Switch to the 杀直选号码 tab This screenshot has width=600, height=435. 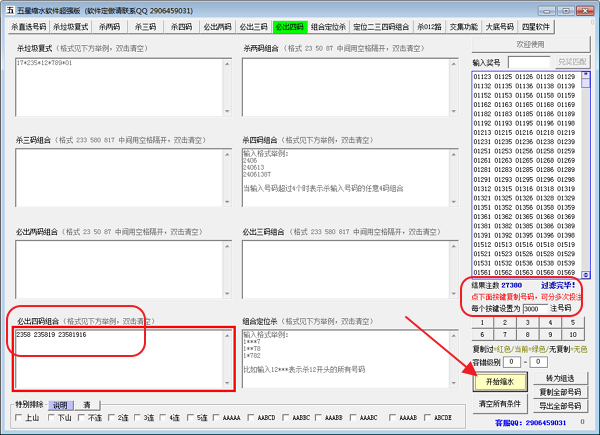pos(28,27)
